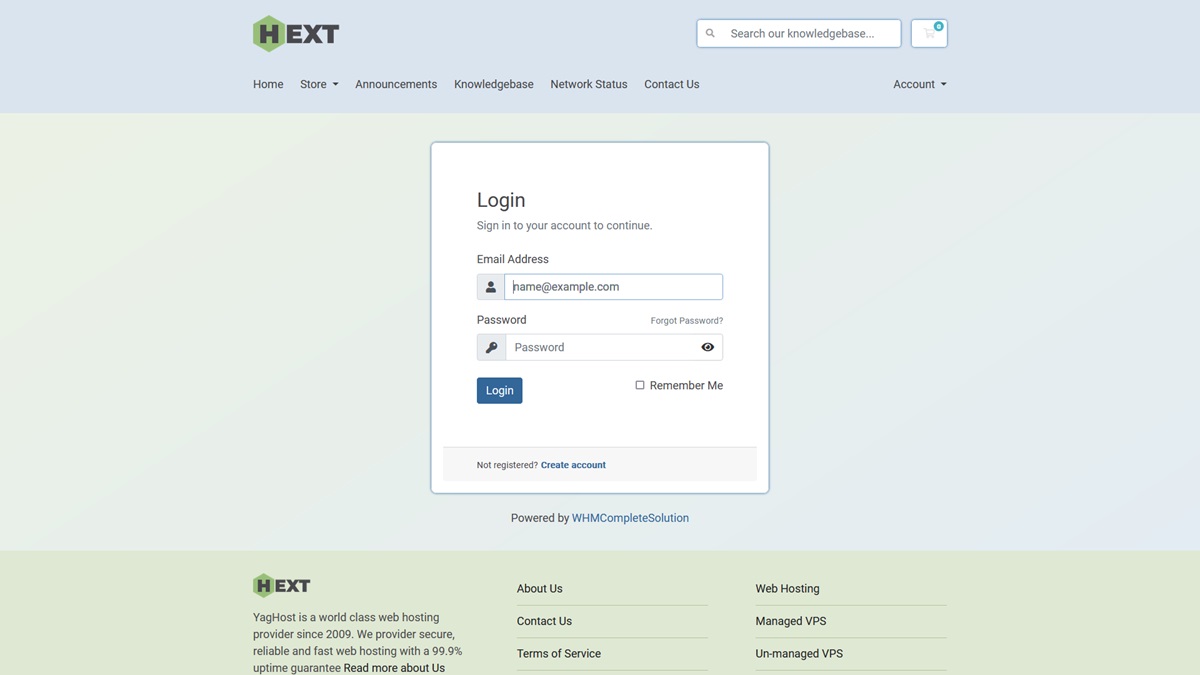Enable the Remember Me checkbox
This screenshot has height=675, width=1200.
pyautogui.click(x=640, y=385)
